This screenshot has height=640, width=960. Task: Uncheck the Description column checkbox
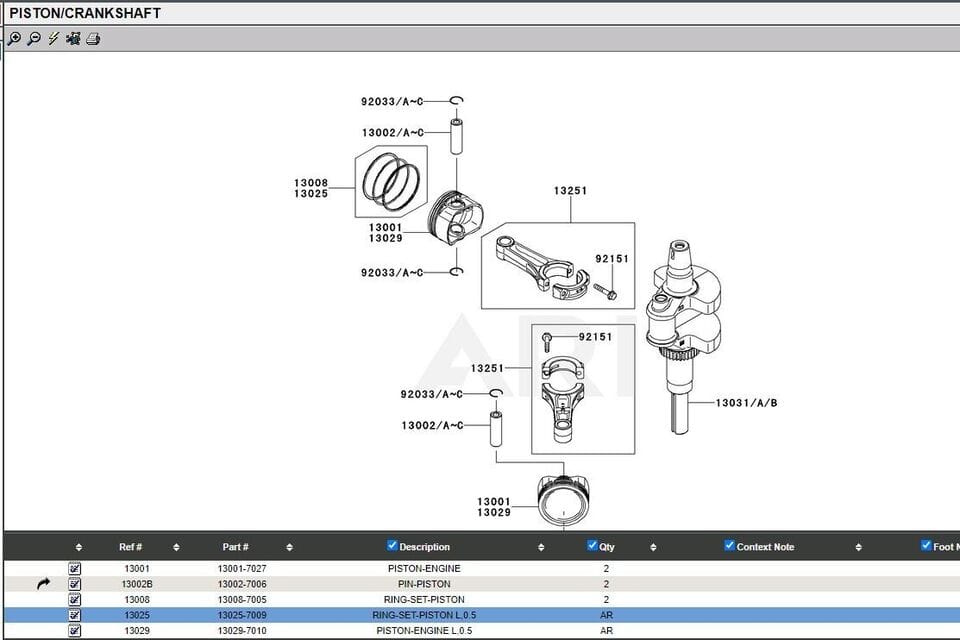tap(392, 545)
